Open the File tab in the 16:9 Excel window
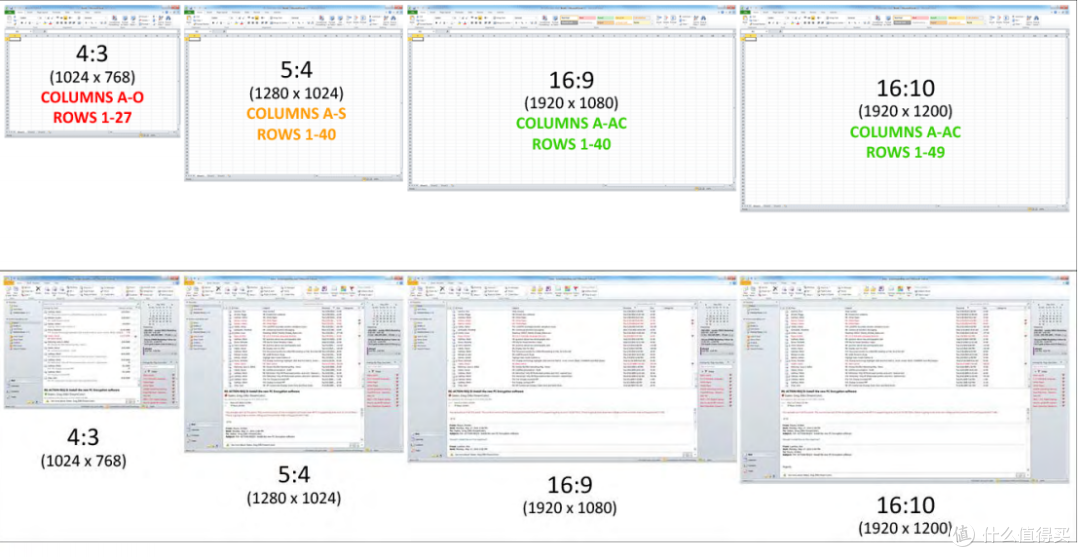Image resolution: width=1080 pixels, height=557 pixels. tap(413, 12)
